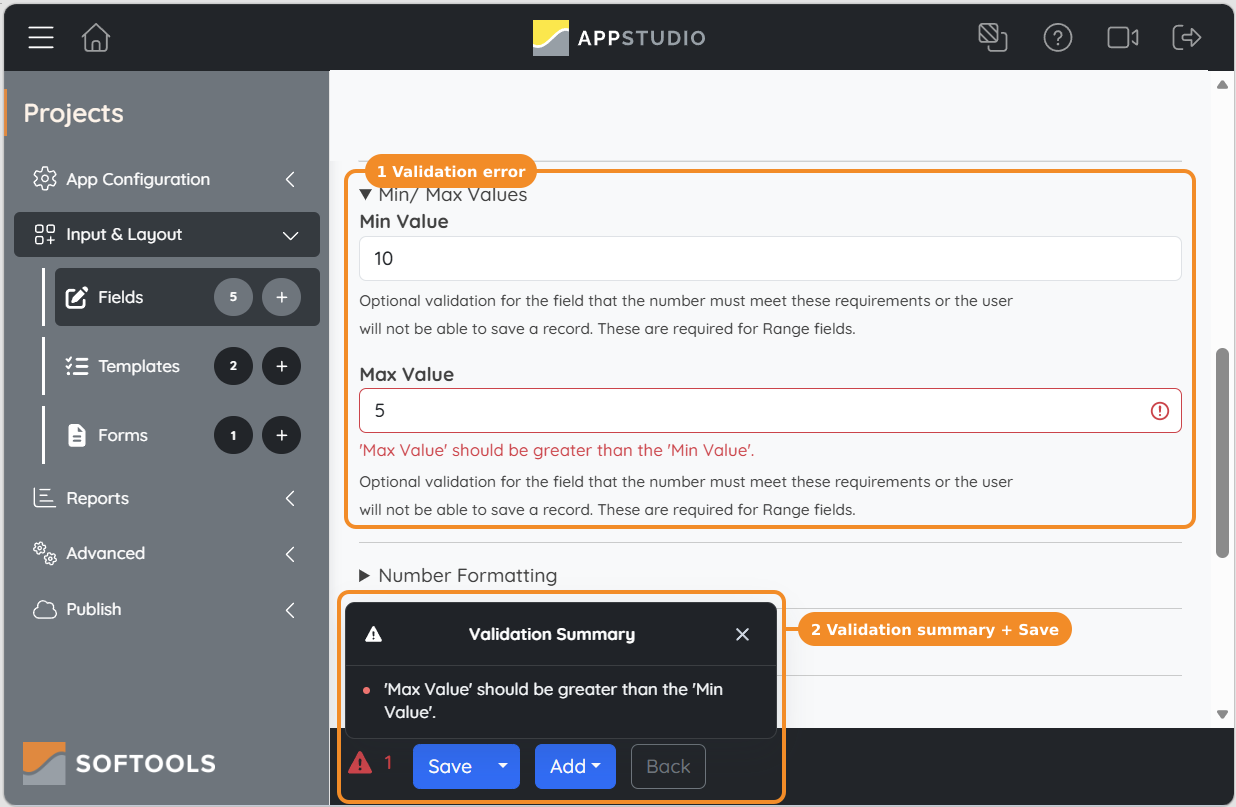Click the validation error count 1
1236x807 pixels.
click(389, 763)
